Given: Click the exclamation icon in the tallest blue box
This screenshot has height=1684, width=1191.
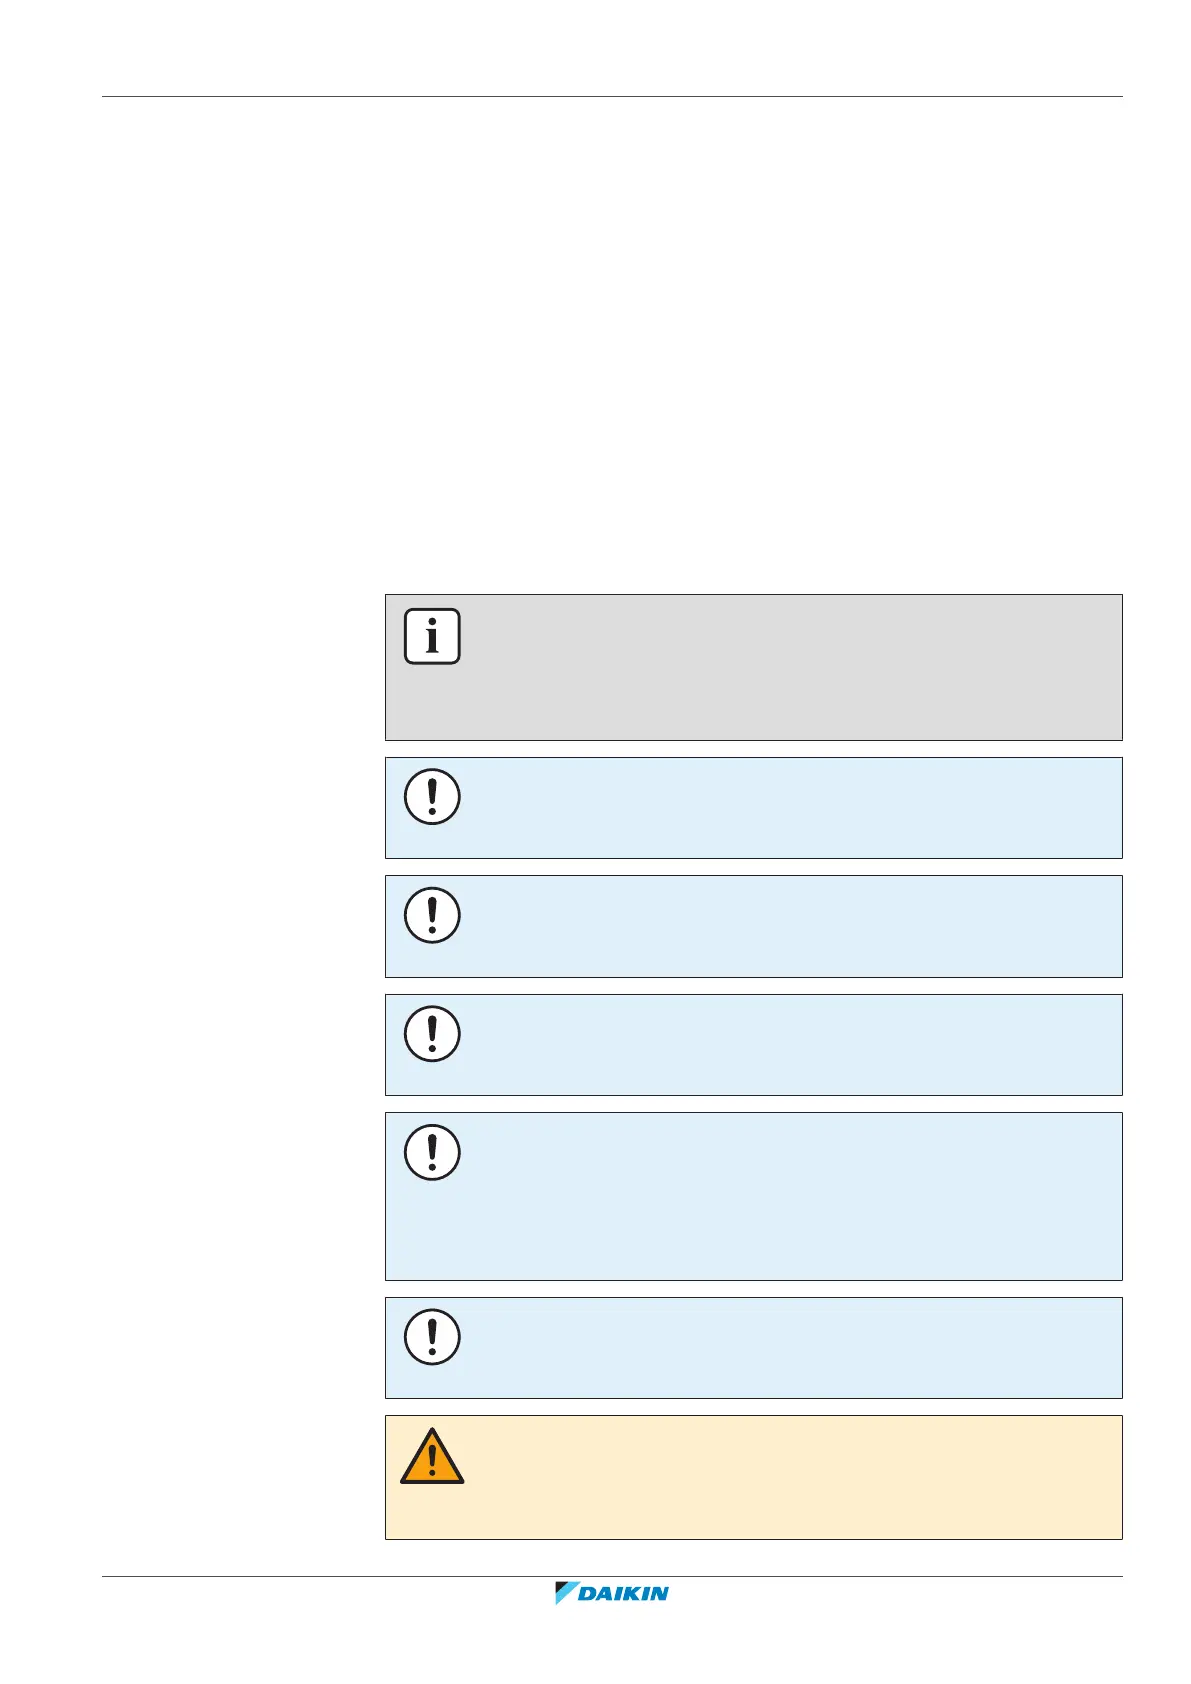Looking at the screenshot, I should pyautogui.click(x=432, y=1152).
